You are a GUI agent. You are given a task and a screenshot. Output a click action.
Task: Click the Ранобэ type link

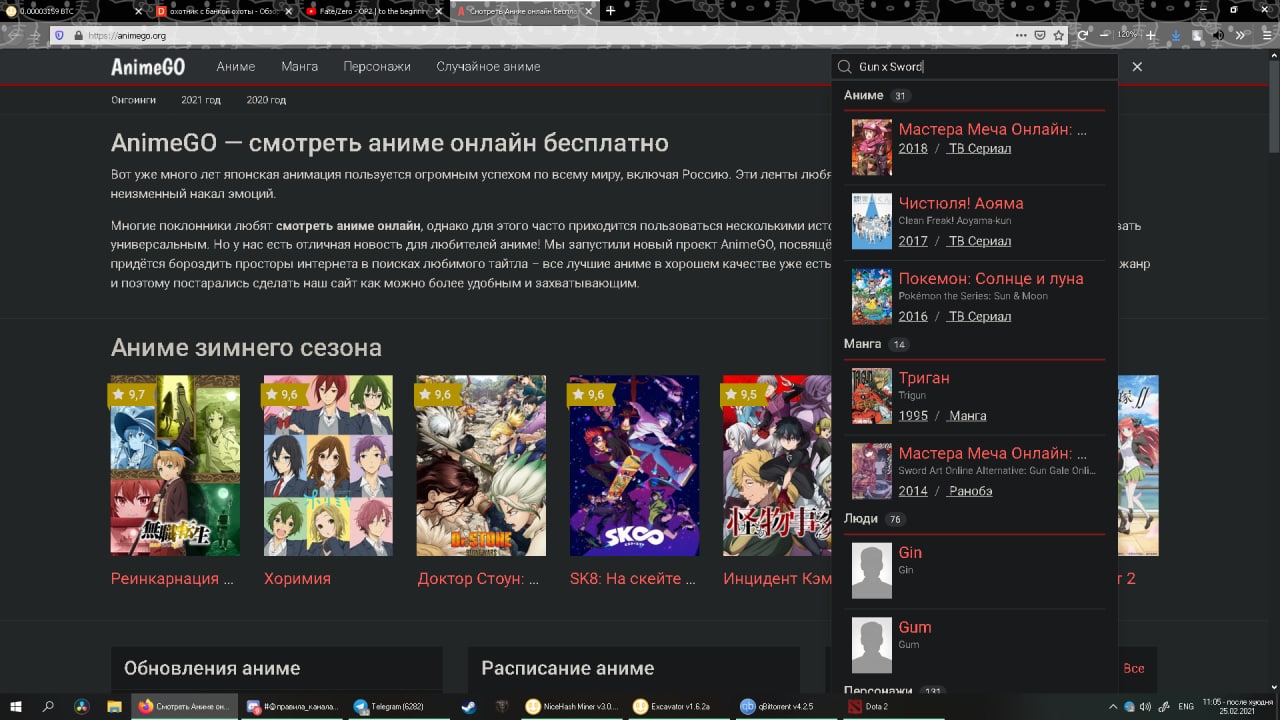click(970, 491)
